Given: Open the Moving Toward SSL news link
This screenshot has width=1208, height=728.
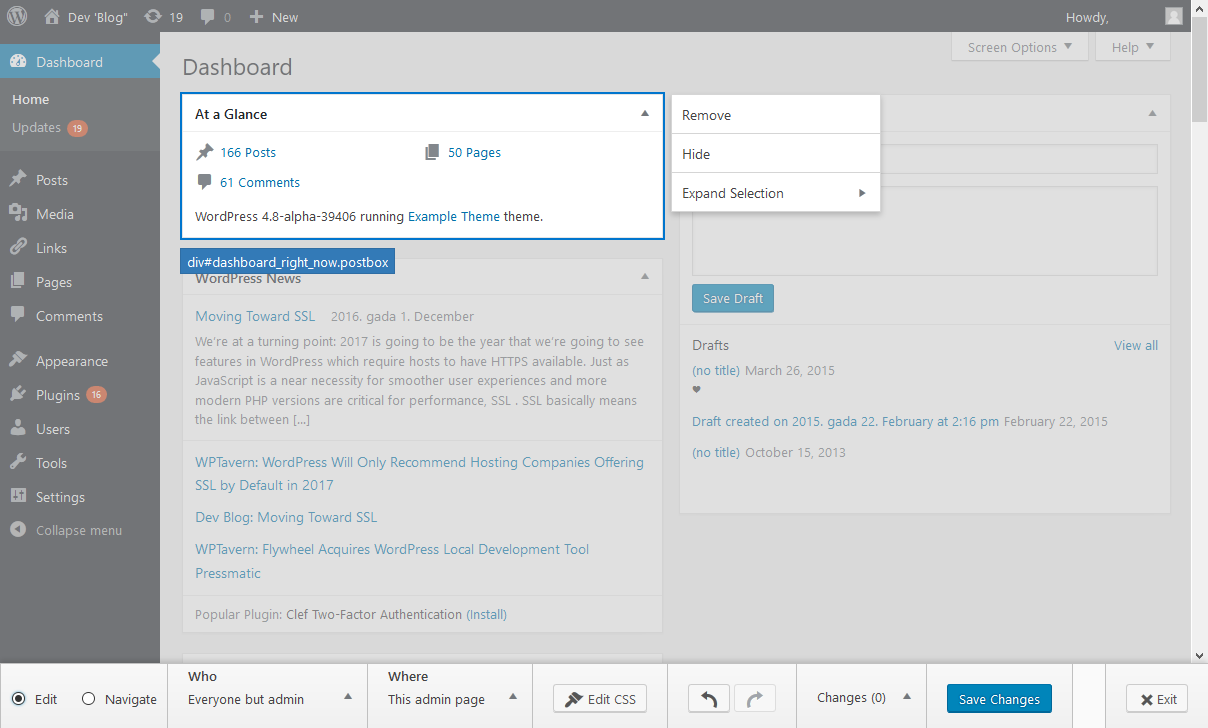Looking at the screenshot, I should pyautogui.click(x=255, y=316).
